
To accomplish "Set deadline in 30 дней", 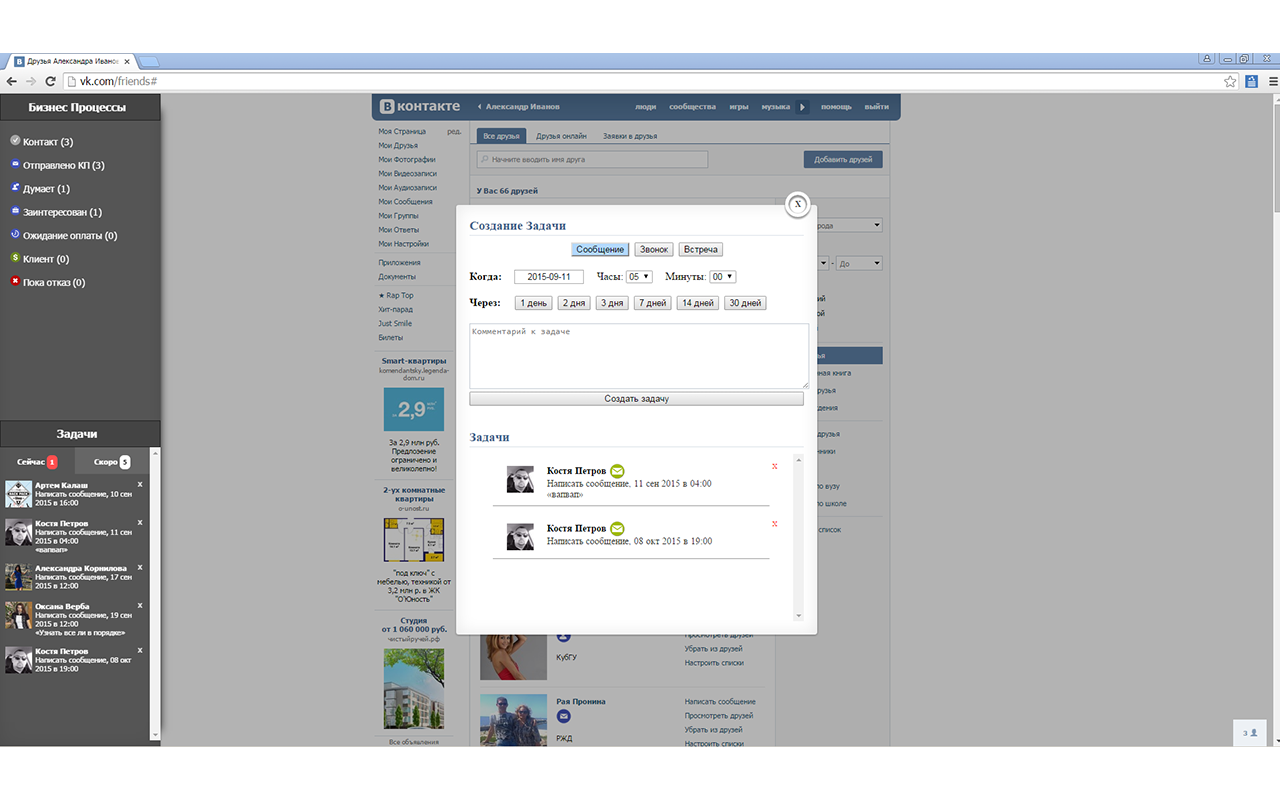I will point(745,303).
